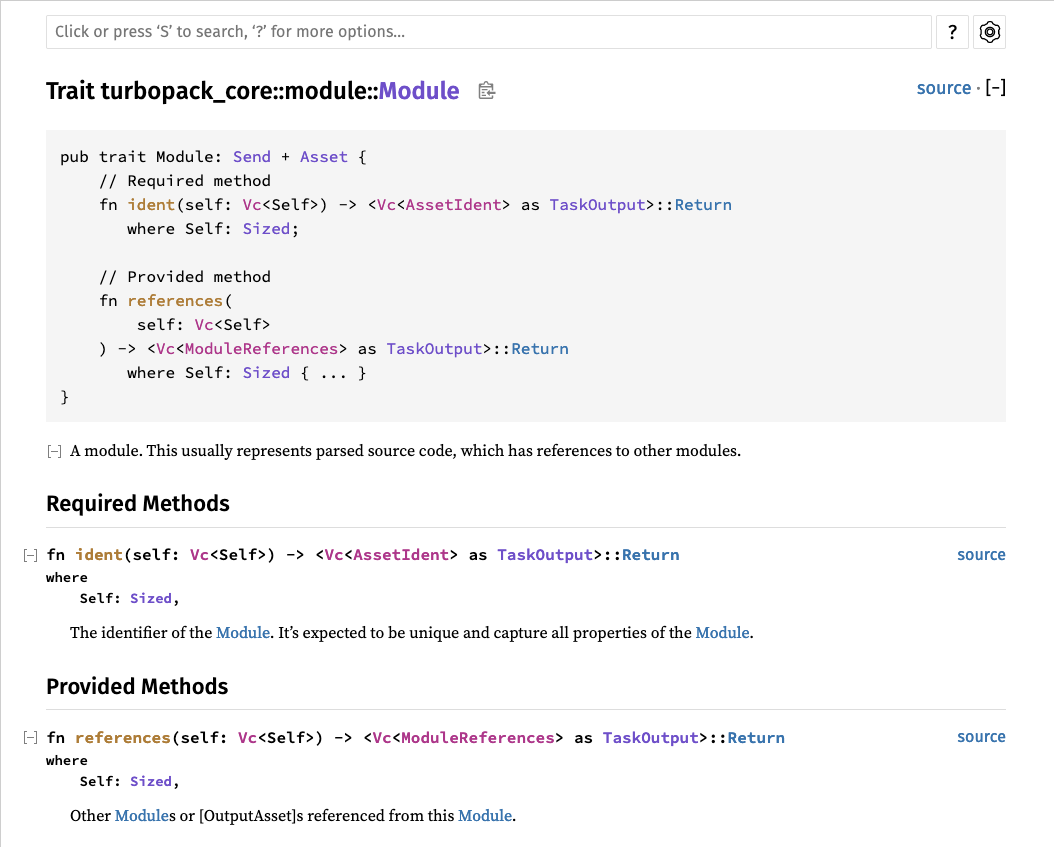The image size is (1054, 847).
Task: Open trailing Module link in references description
Action: (x=485, y=815)
